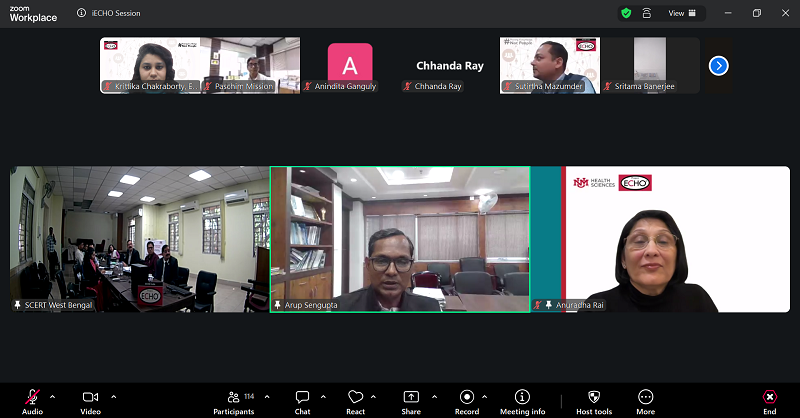The image size is (800, 418).
Task: Click the Chhanda Ray participant tile
Action: tap(450, 65)
